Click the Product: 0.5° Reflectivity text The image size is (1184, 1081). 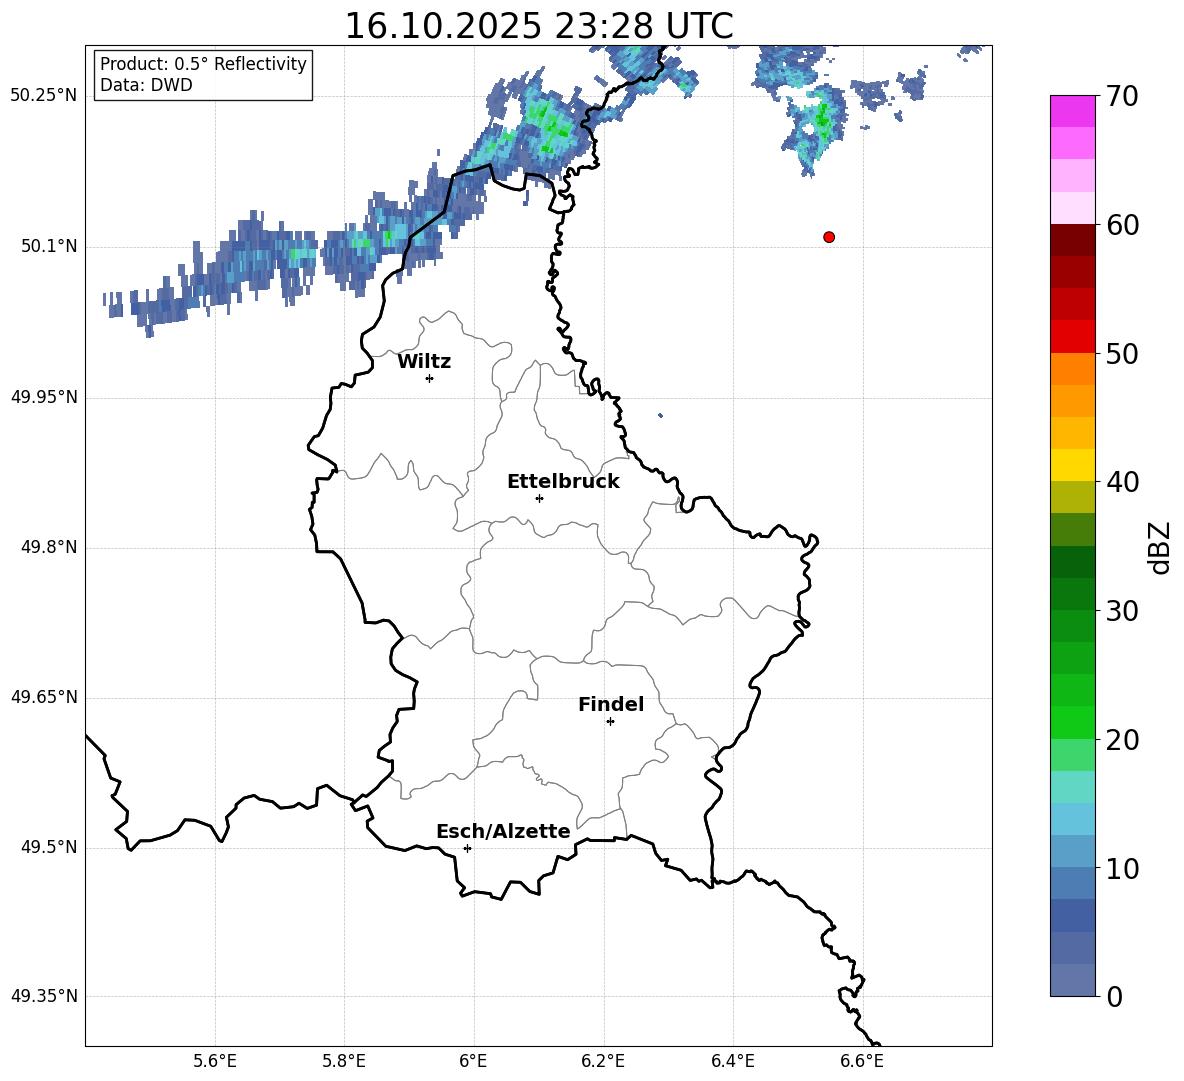pos(203,64)
